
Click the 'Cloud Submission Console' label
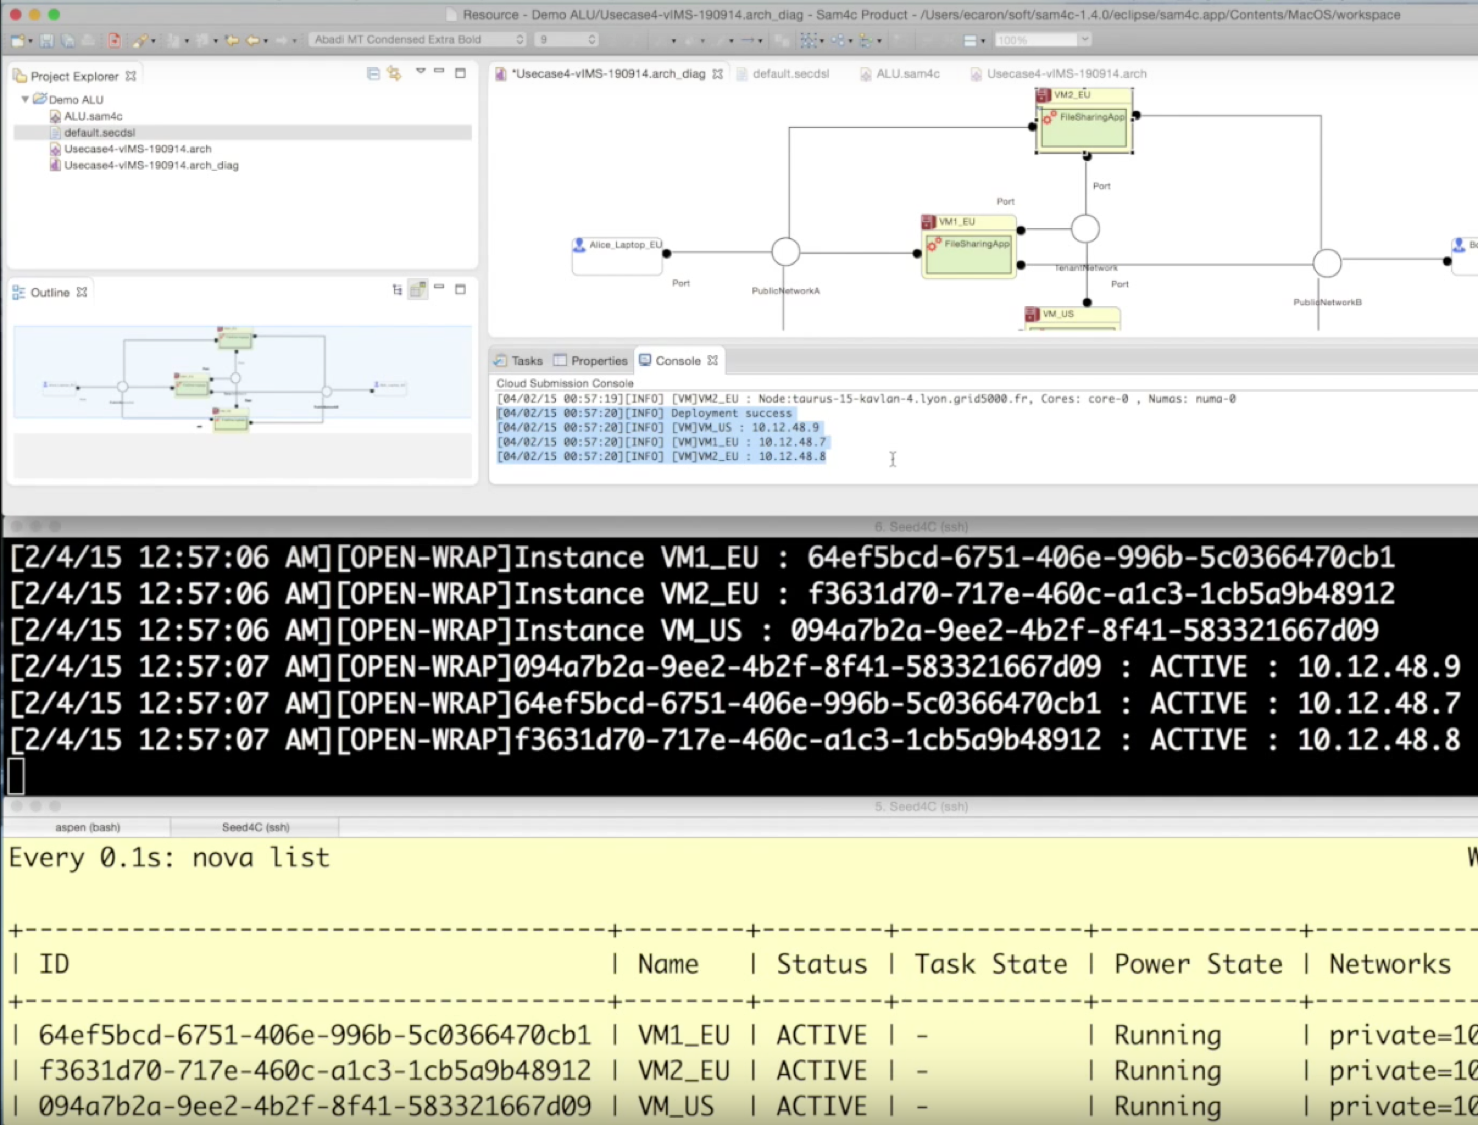(x=565, y=383)
